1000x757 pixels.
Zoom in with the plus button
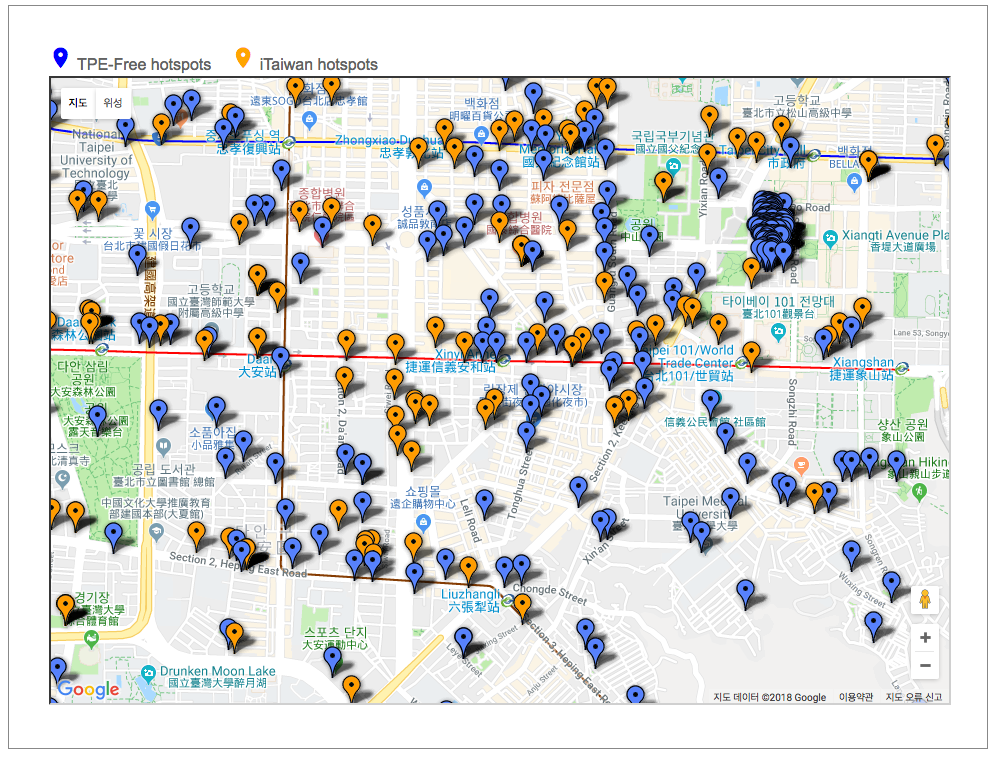925,637
